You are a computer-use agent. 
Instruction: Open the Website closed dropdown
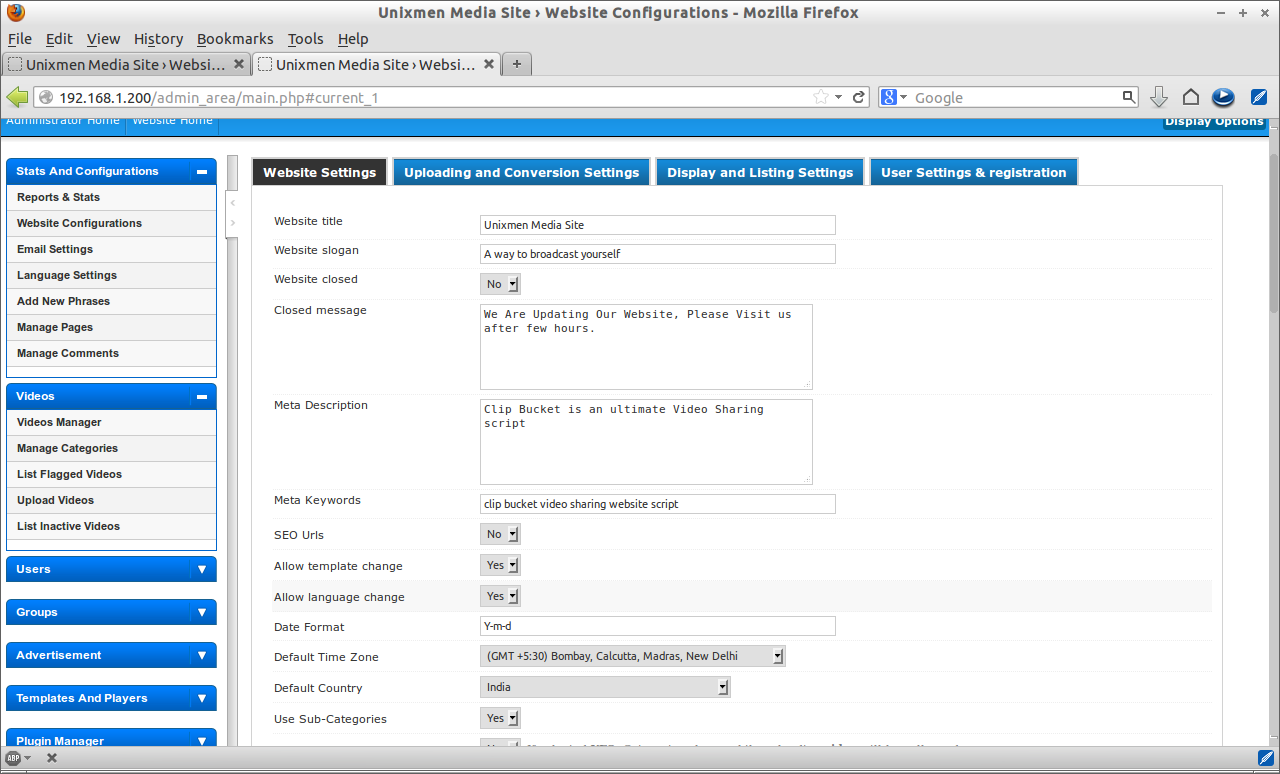(500, 284)
